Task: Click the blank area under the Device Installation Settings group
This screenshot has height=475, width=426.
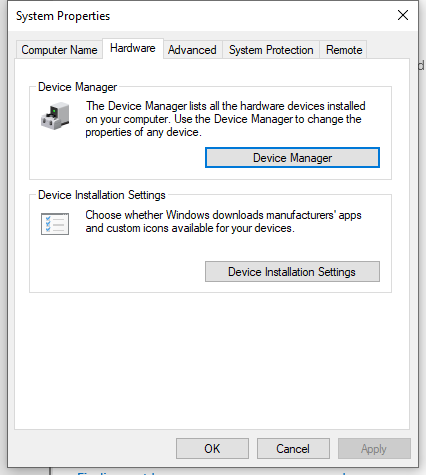Action: click(212, 360)
